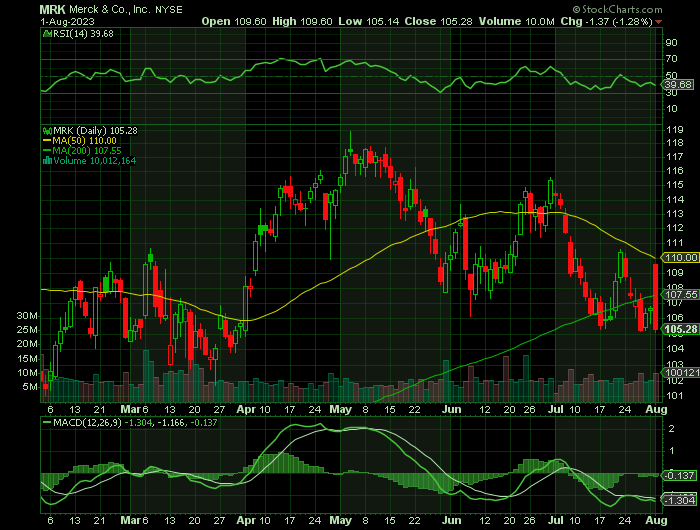Click the 10 level on RSI axis
The height and width of the screenshot is (530, 700).
(671, 109)
